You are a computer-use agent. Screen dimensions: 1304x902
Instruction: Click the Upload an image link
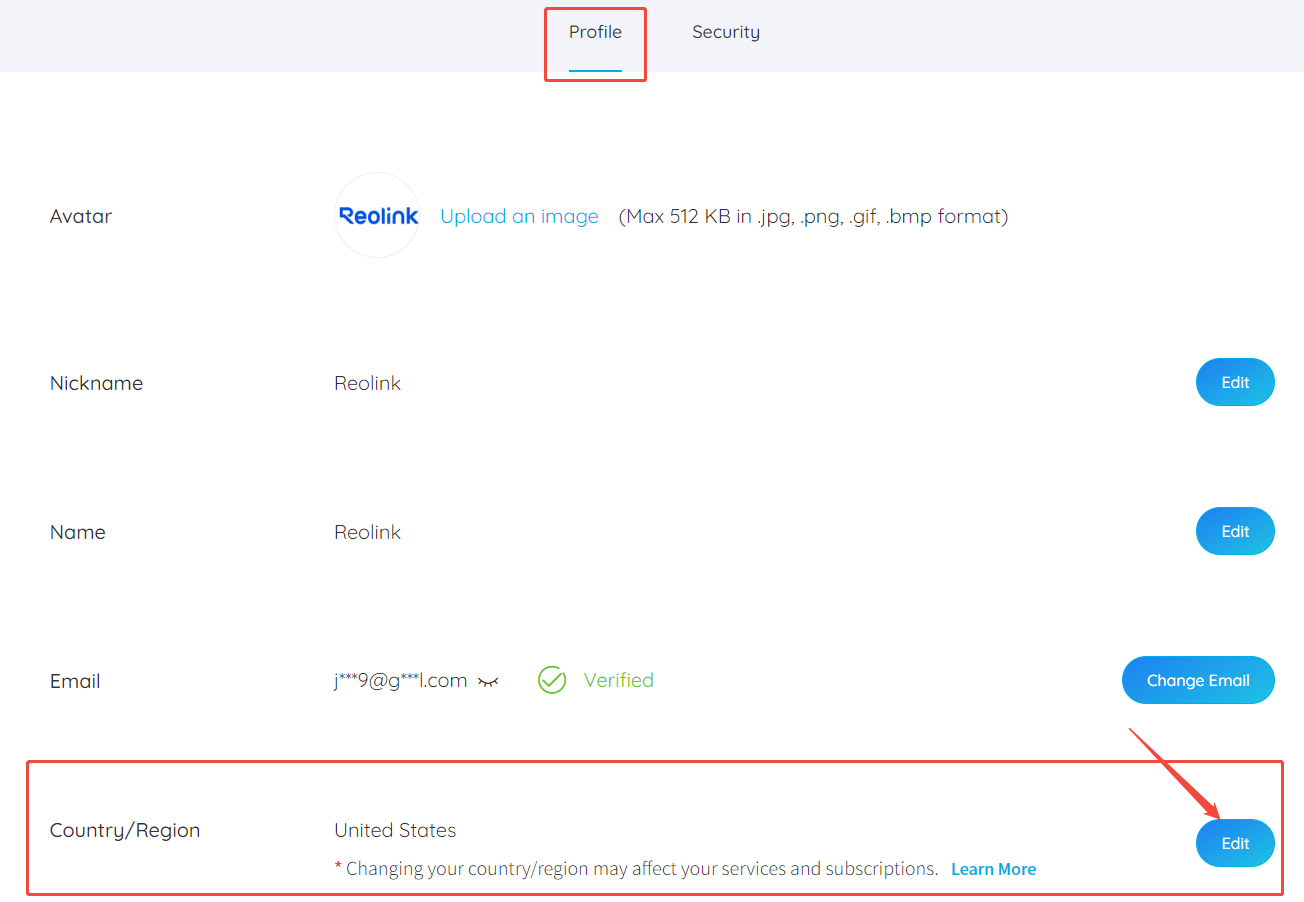click(x=519, y=216)
